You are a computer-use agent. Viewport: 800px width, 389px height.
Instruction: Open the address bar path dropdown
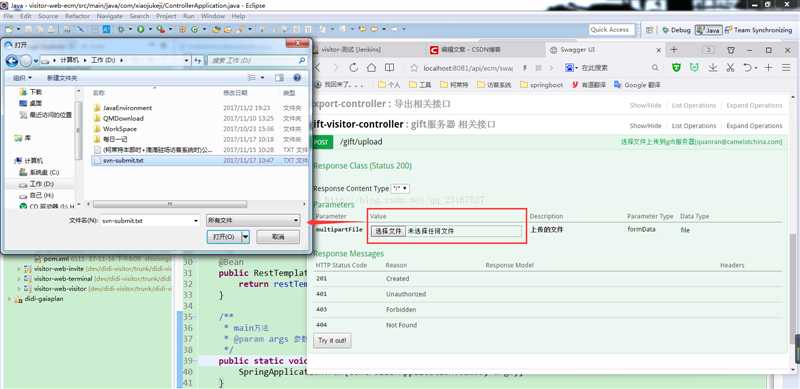187,60
